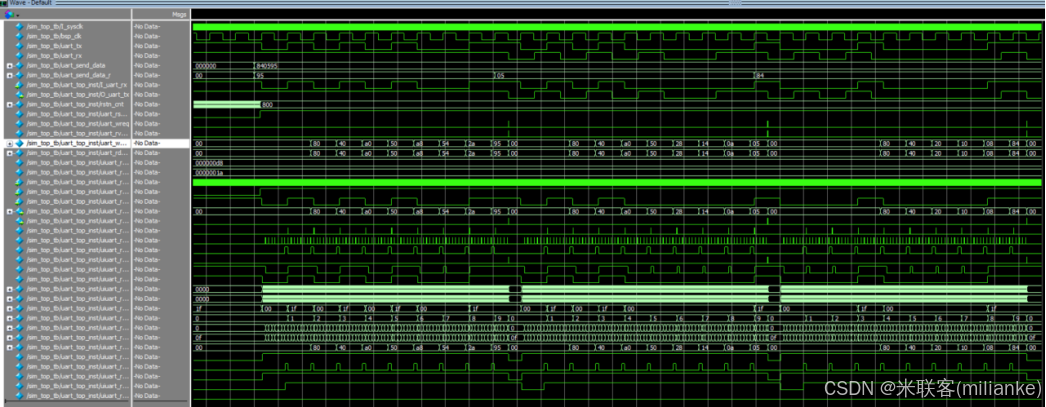The height and width of the screenshot is (407, 1046).
Task: Click the uart_send_data bus icon
Action: point(19,65)
